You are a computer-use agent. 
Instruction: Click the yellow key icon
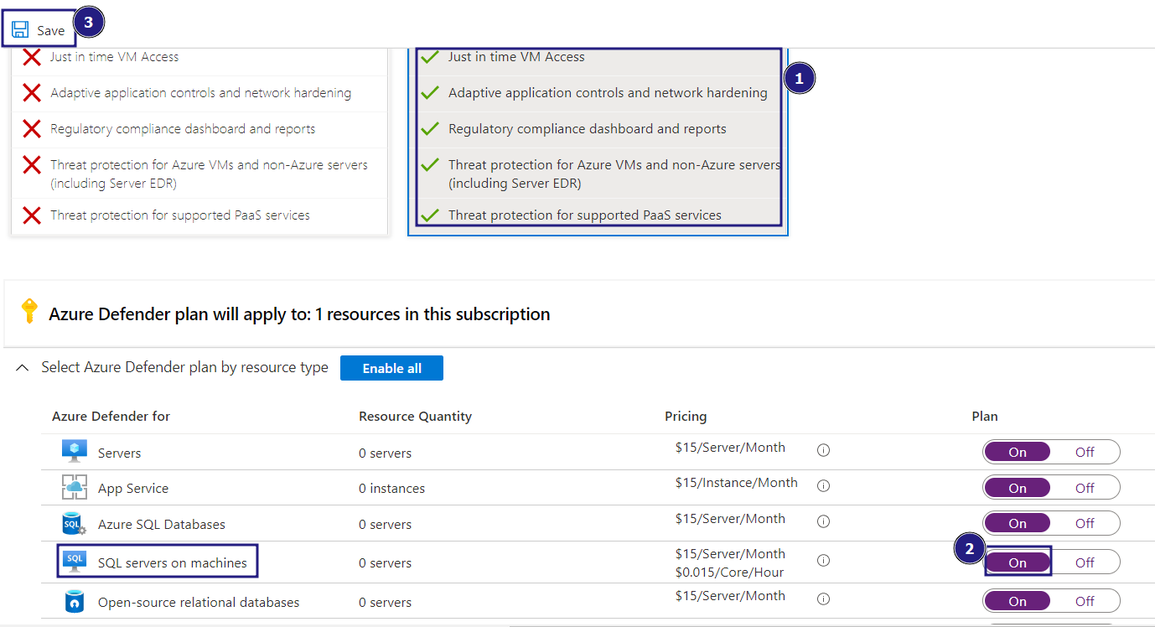[x=29, y=311]
